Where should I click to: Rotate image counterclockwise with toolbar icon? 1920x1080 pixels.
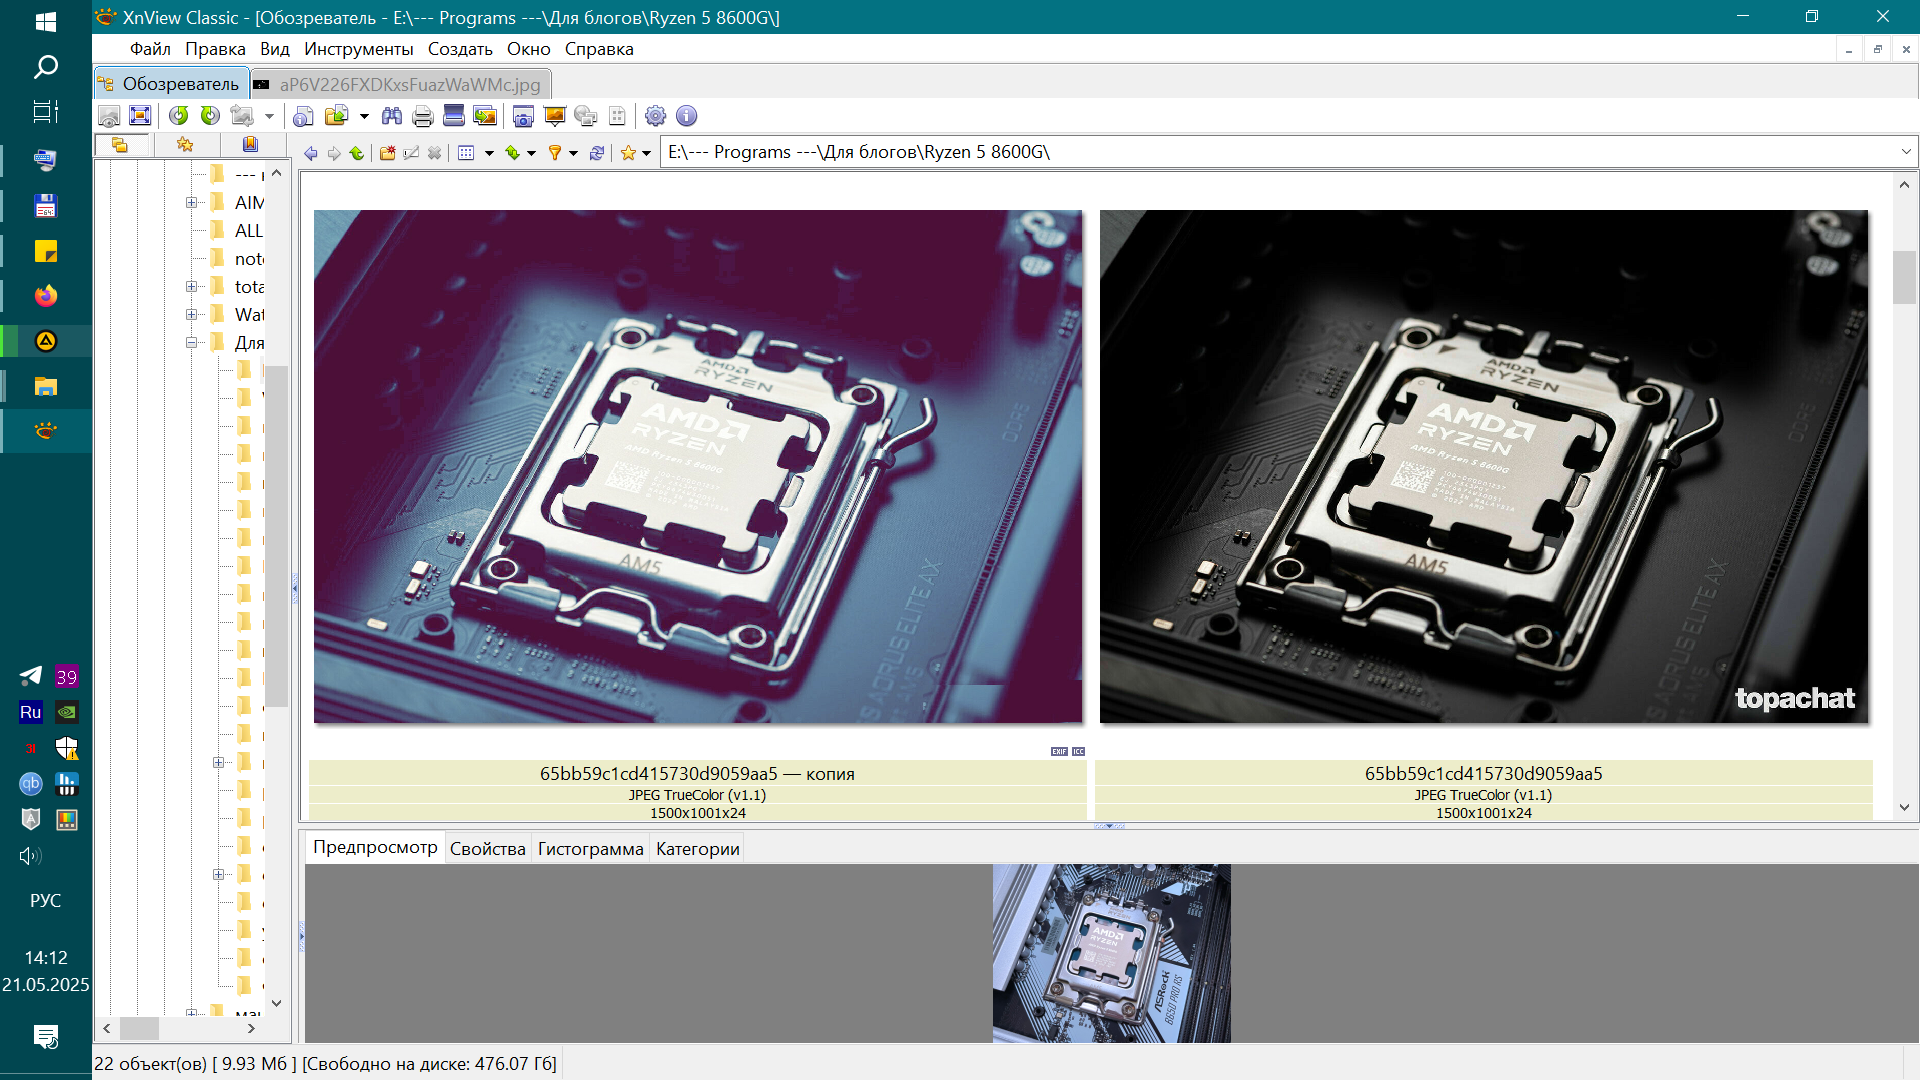point(178,116)
